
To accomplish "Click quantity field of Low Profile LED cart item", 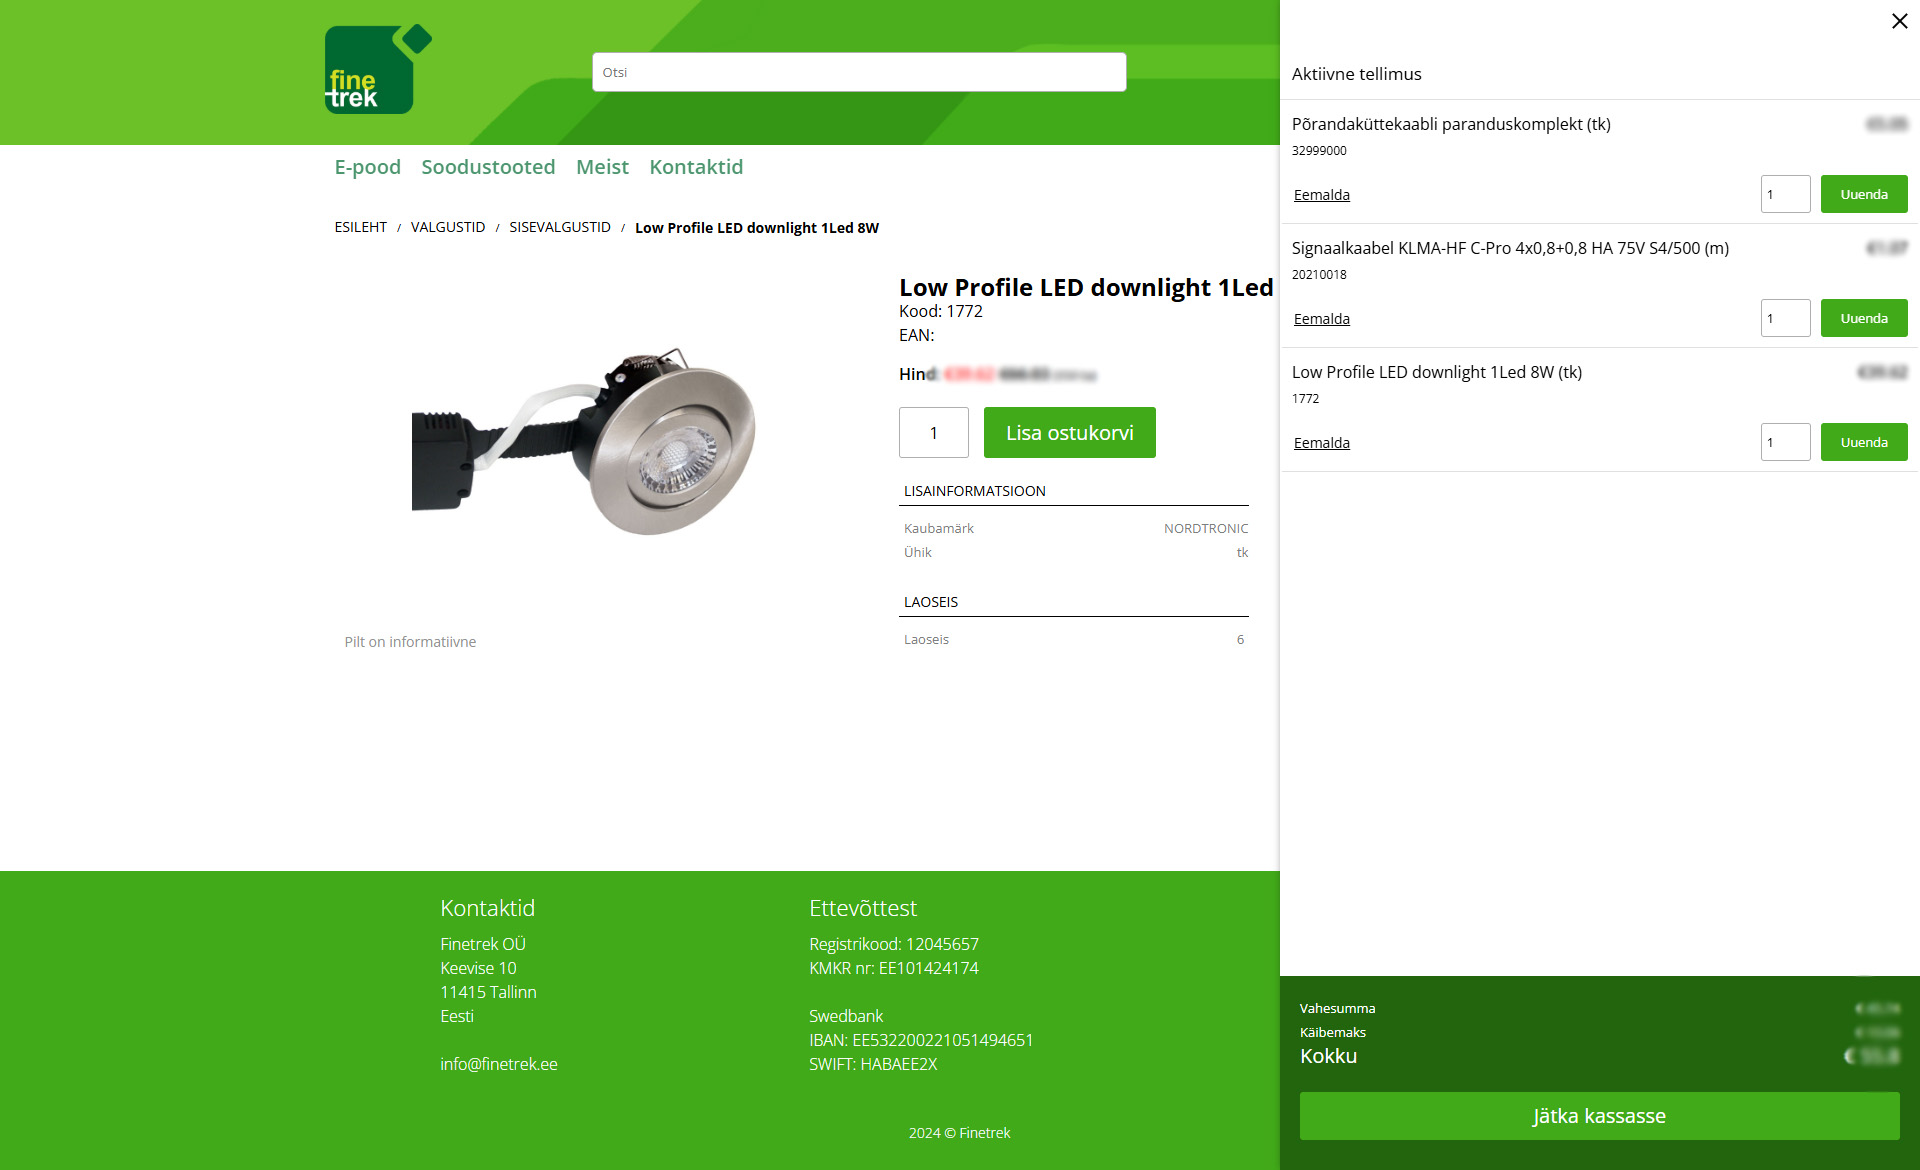I will pos(1785,442).
